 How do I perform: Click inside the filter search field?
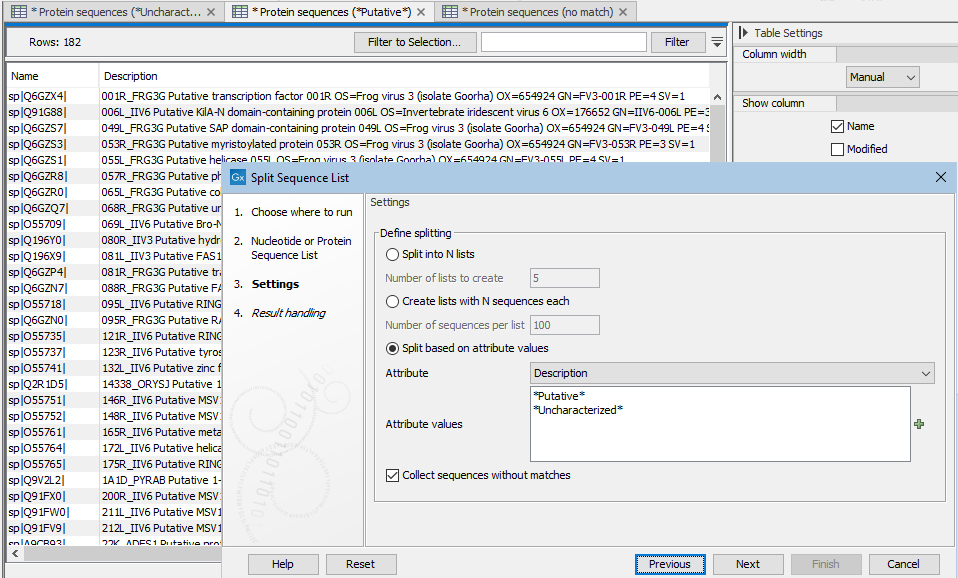tap(563, 42)
